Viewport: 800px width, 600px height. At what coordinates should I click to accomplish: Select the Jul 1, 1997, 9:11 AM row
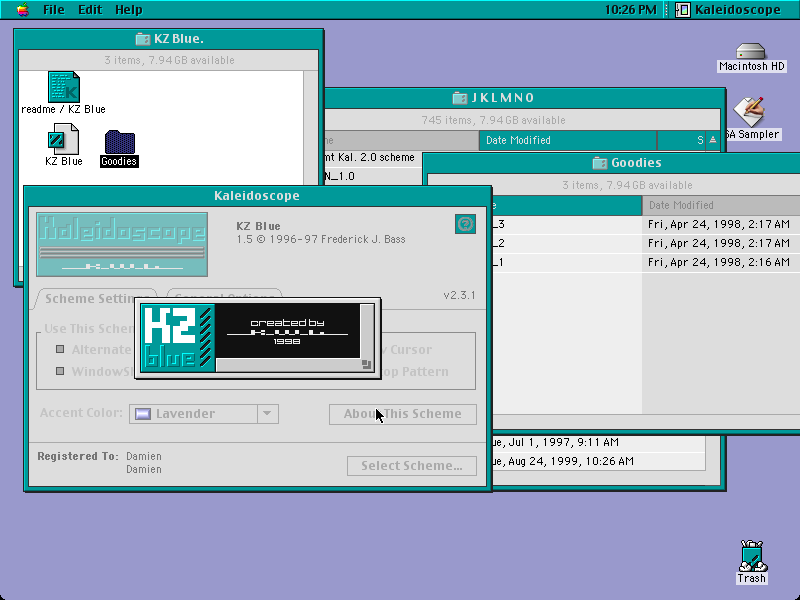(599, 442)
